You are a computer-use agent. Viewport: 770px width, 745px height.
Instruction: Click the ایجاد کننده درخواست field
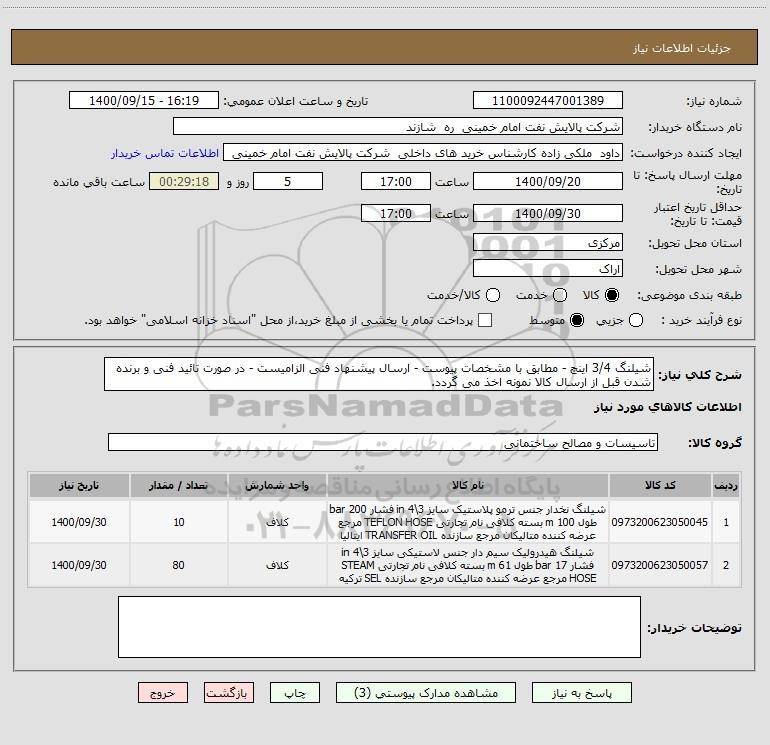pos(423,152)
